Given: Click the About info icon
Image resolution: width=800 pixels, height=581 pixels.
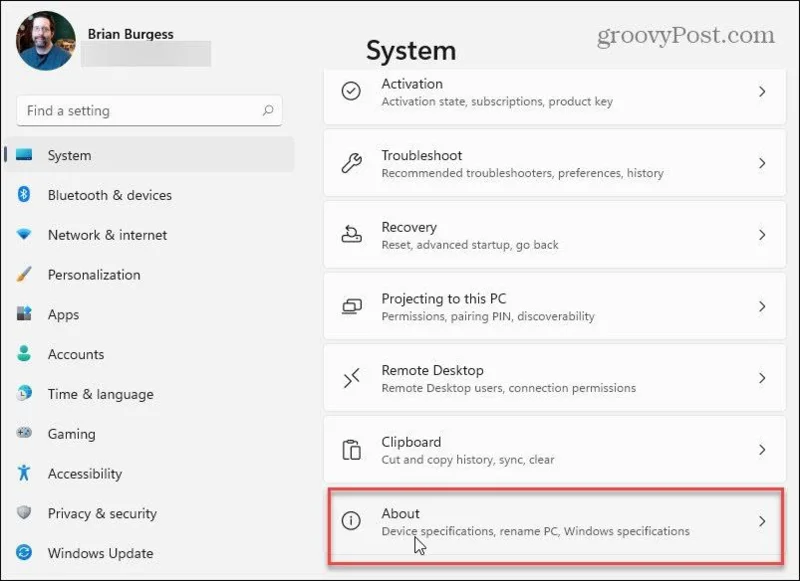Looking at the screenshot, I should coord(351,521).
